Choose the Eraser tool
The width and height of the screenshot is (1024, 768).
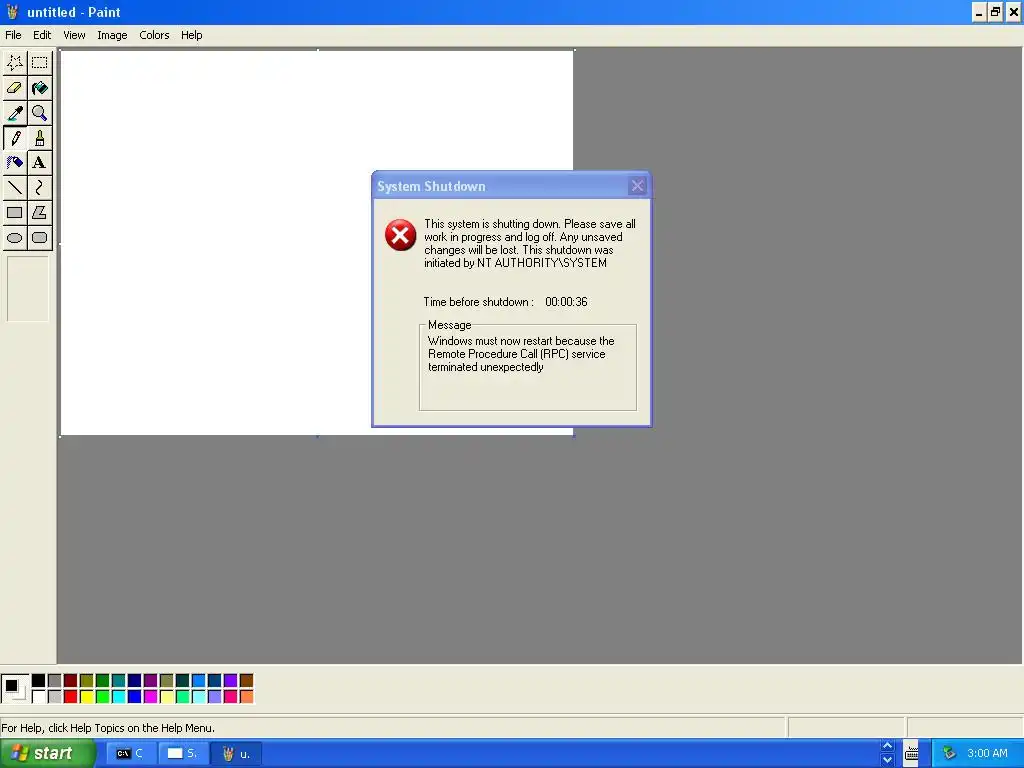coord(14,88)
